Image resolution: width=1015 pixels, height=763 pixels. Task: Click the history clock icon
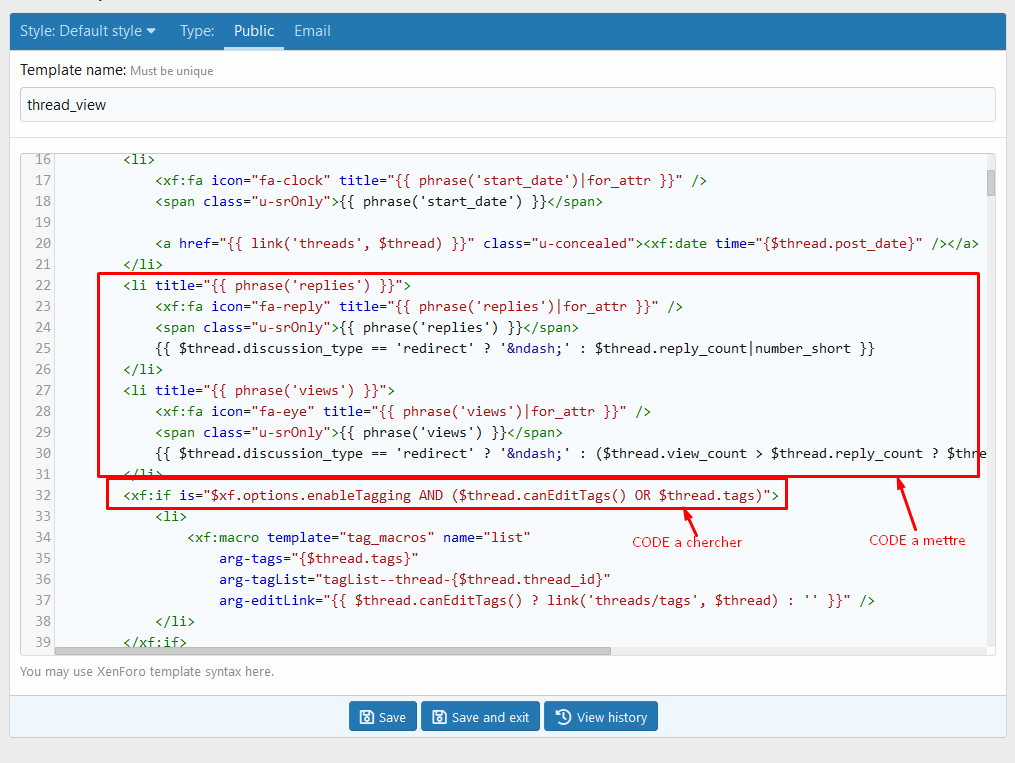[563, 717]
